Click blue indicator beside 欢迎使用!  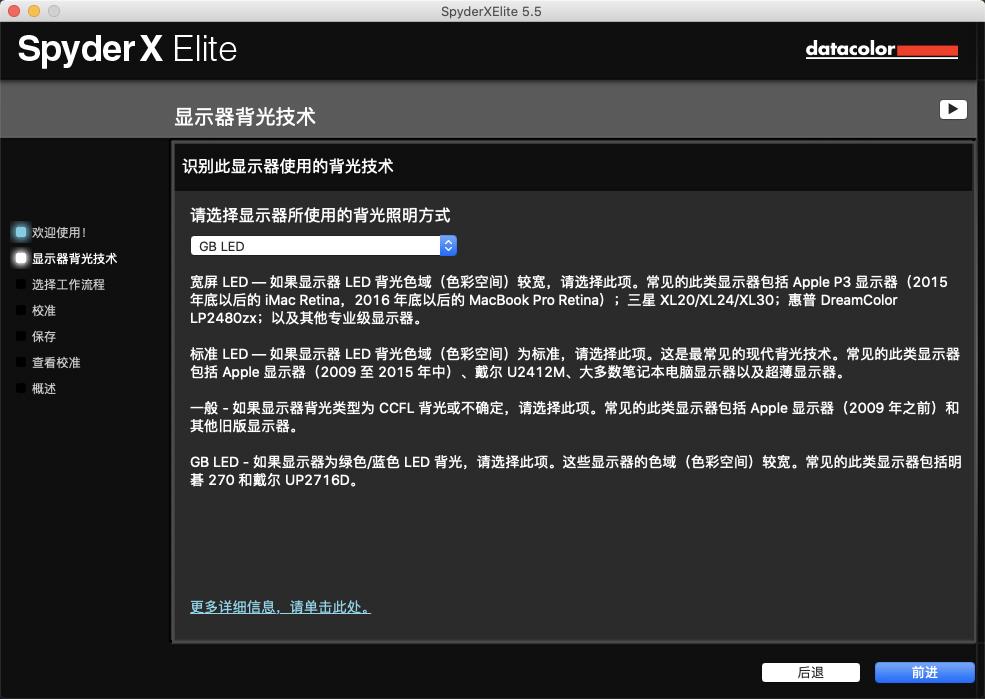pyautogui.click(x=21, y=232)
